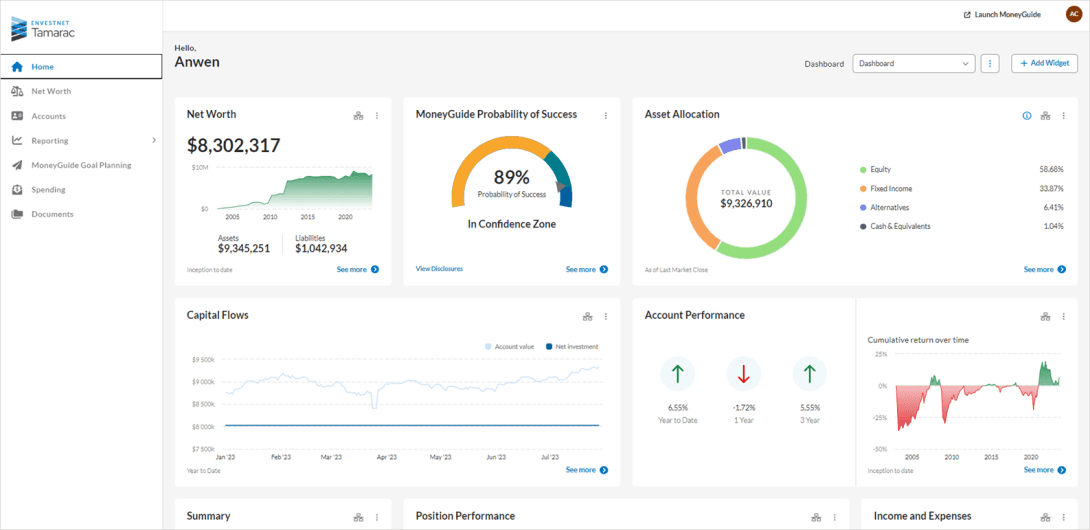The width and height of the screenshot is (1090, 530).
Task: Click the AC user avatar
Action: click(x=1073, y=14)
